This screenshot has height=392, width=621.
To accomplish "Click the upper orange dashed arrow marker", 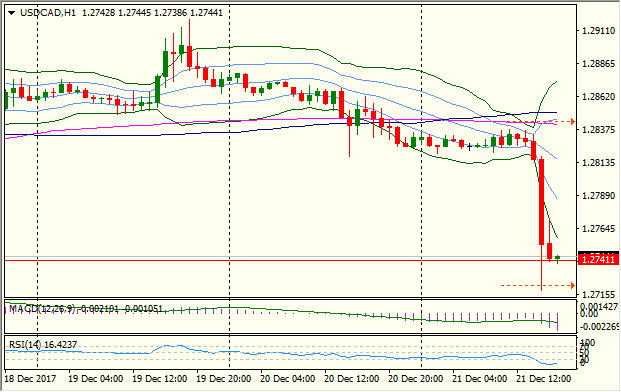I will click(x=572, y=122).
